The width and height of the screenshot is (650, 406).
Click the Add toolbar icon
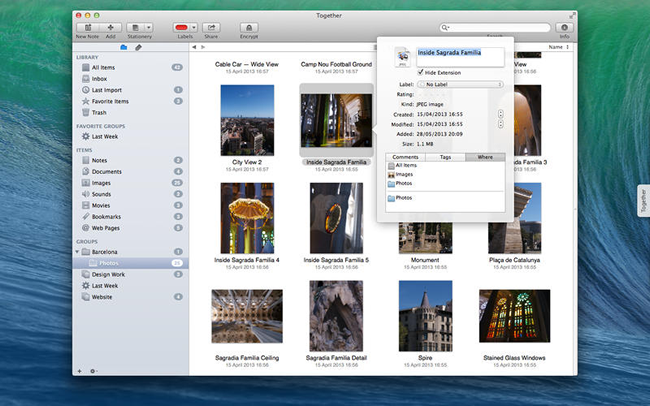110,27
